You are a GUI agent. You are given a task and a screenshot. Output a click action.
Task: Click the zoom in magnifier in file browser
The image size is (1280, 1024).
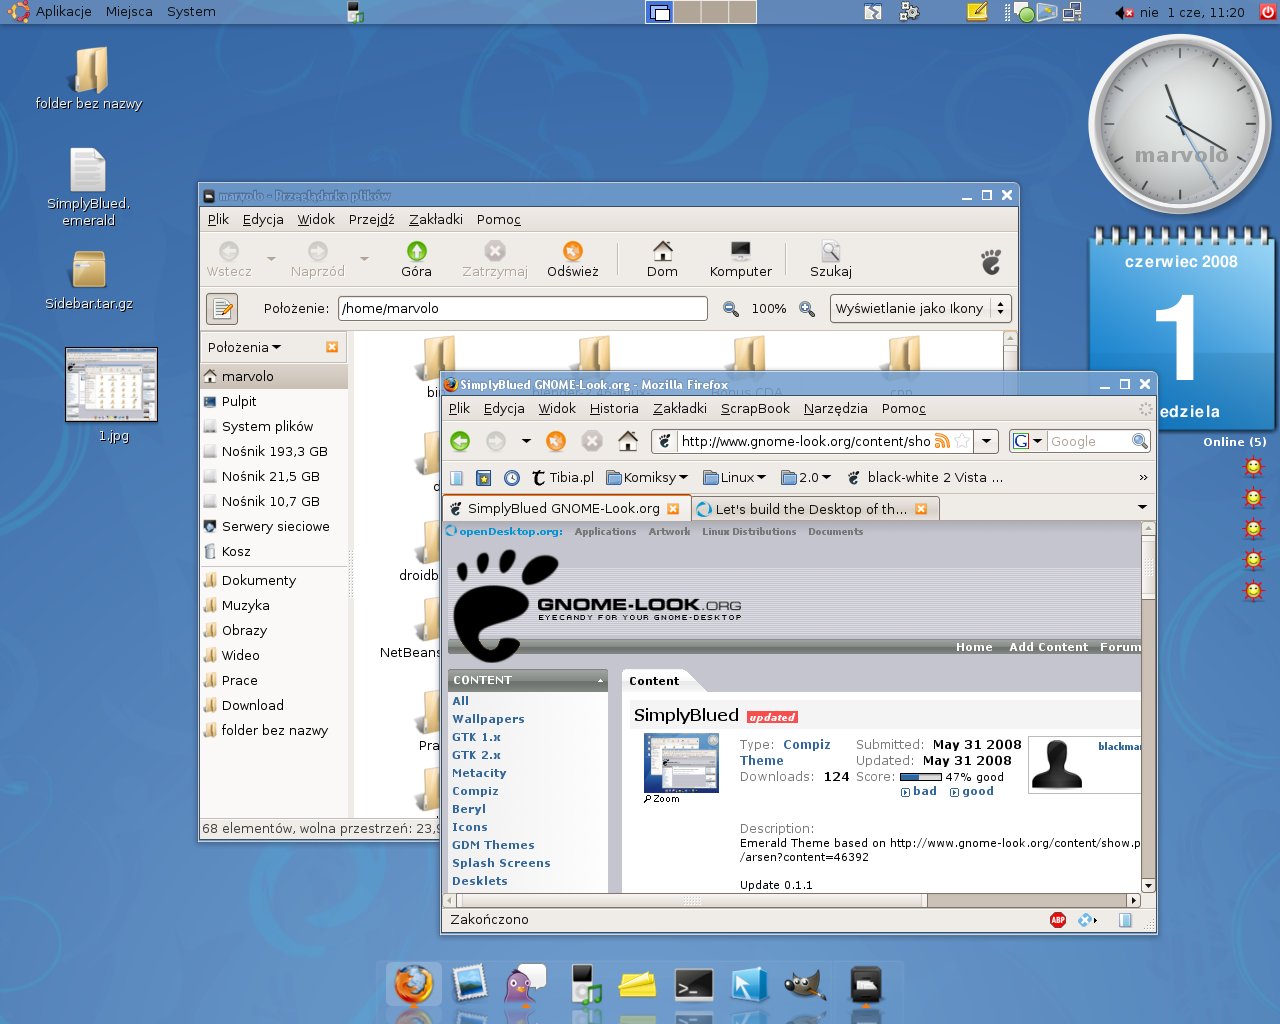807,309
